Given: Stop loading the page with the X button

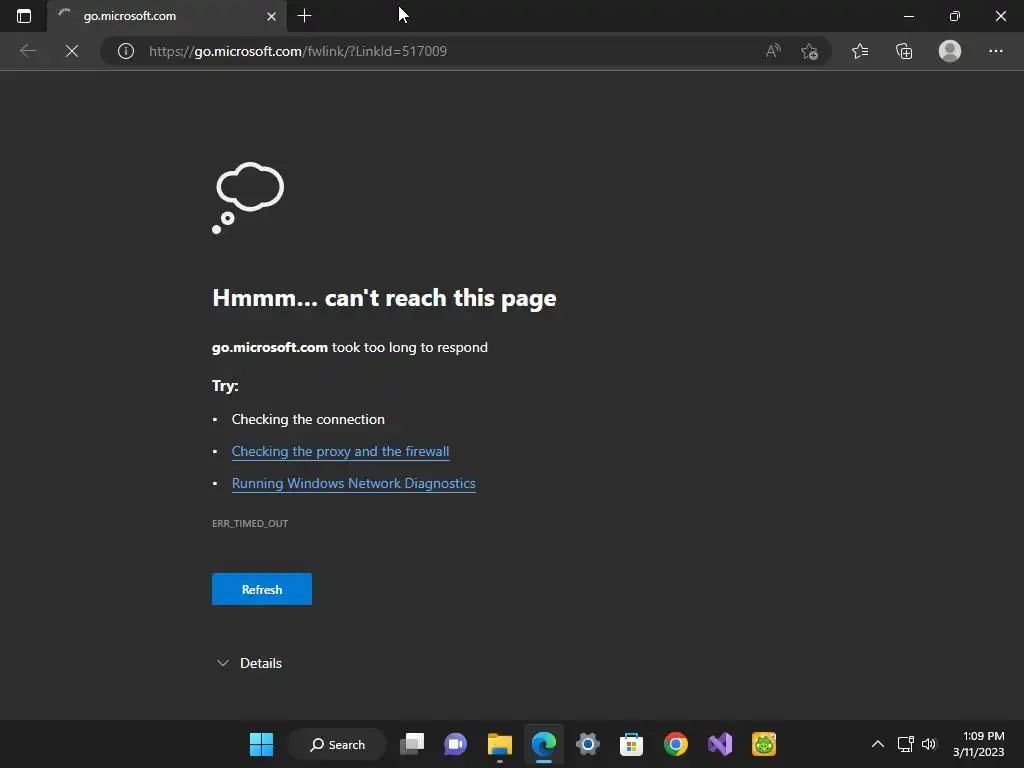Looking at the screenshot, I should coord(72,51).
